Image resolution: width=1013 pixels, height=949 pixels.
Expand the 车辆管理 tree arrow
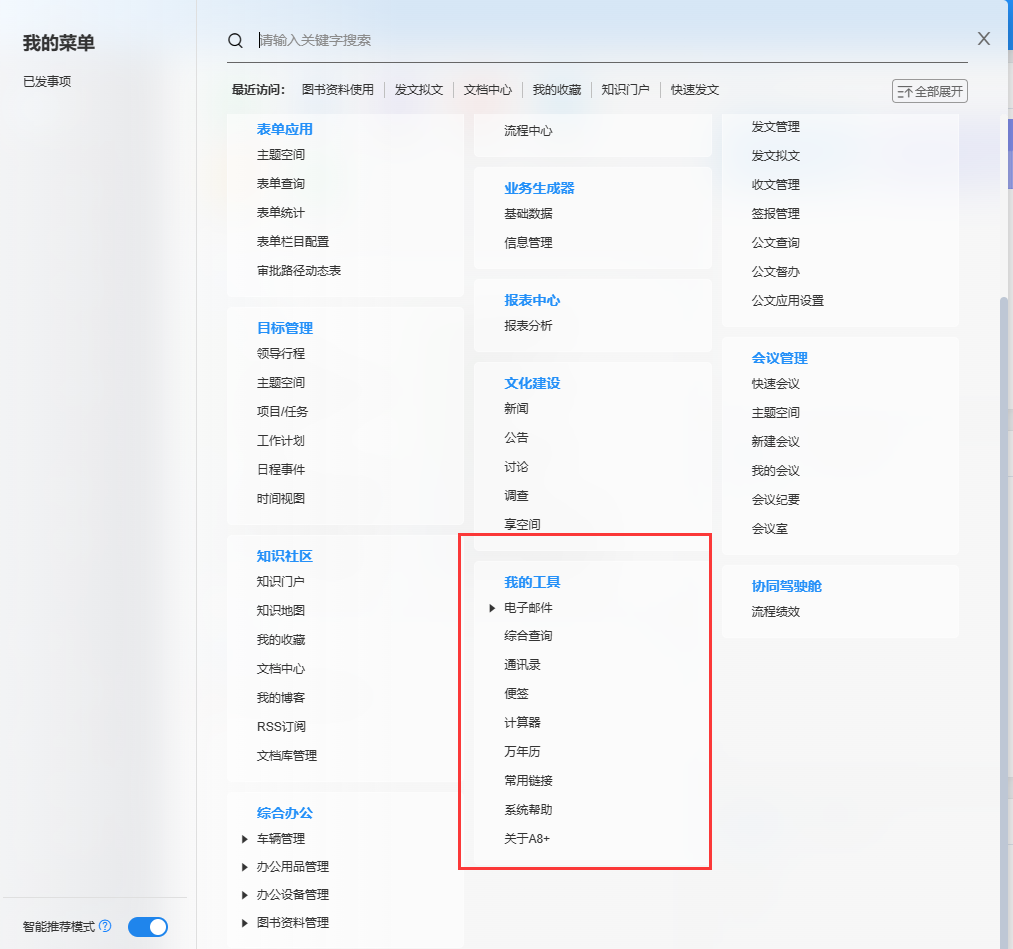[x=245, y=839]
